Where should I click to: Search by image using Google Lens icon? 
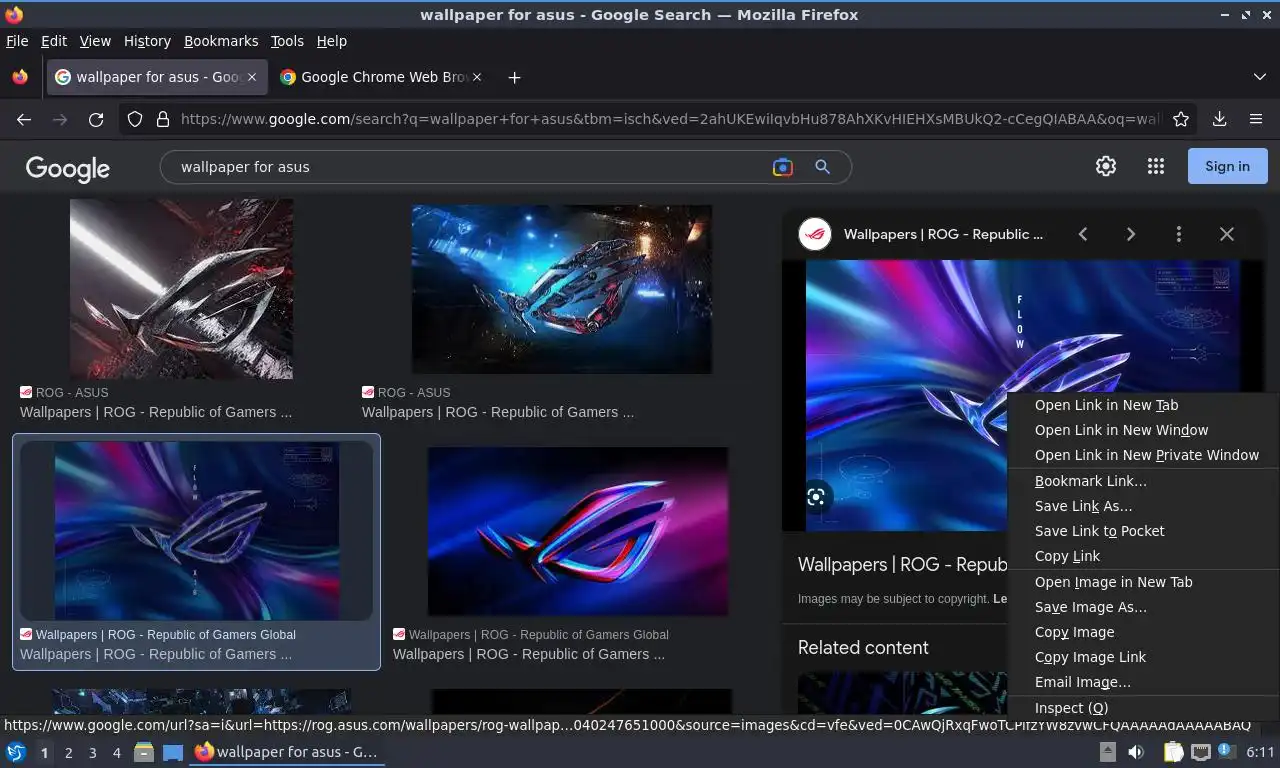point(783,167)
